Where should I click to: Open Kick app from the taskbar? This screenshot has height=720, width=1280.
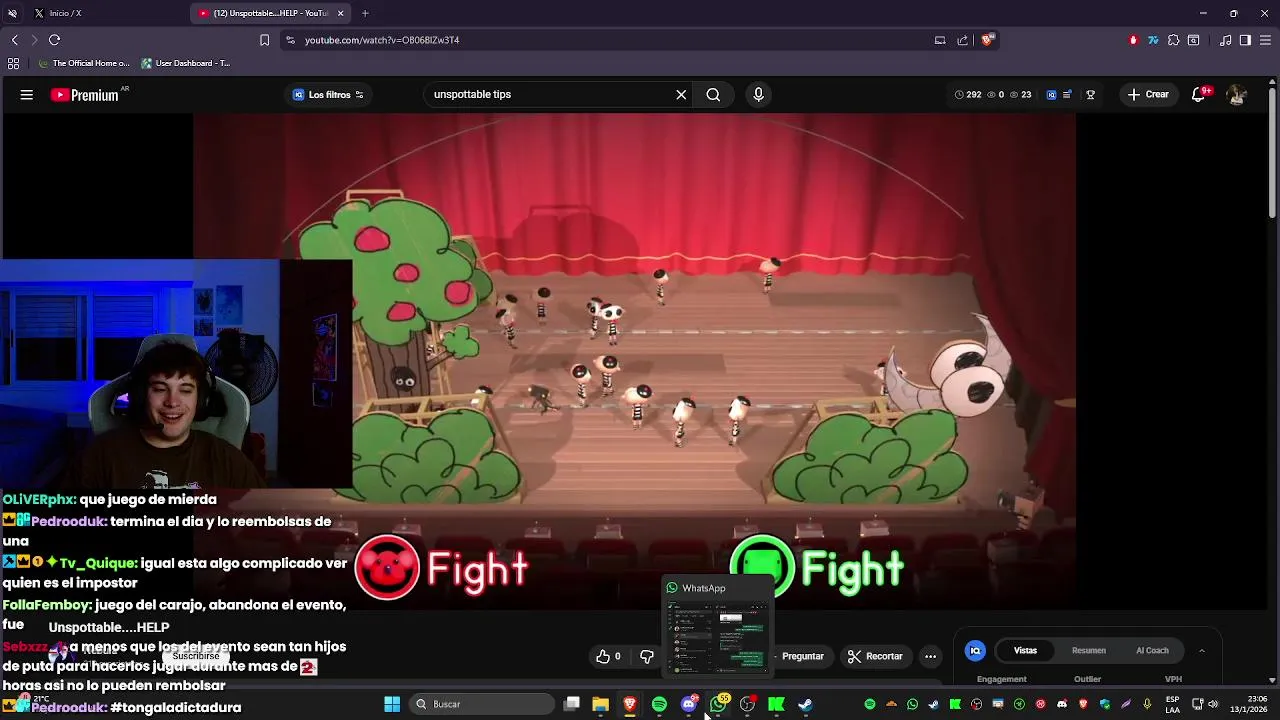pos(776,705)
